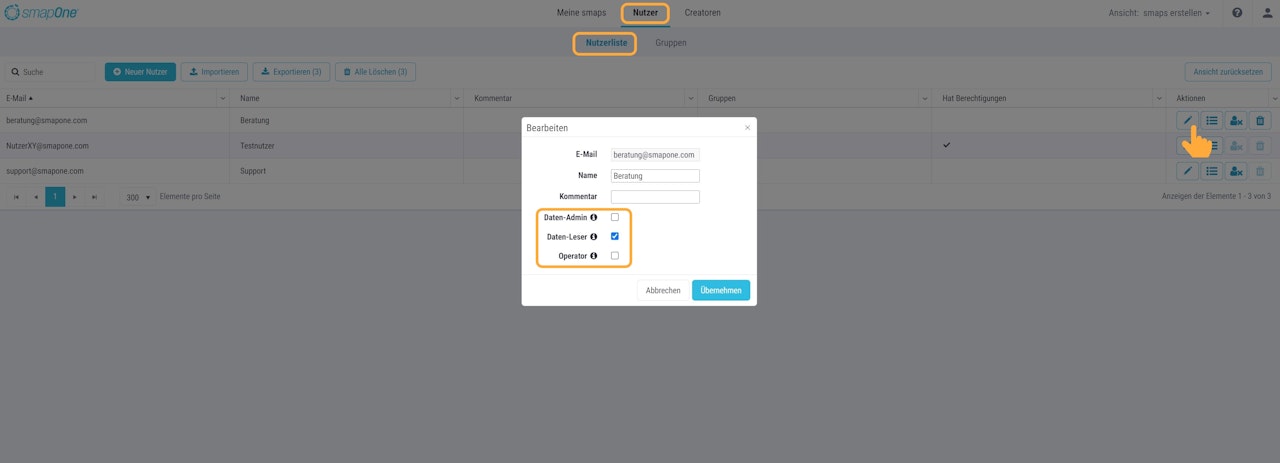This screenshot has height=463, width=1280.
Task: Click the trash icon in the Beratung row
Action: (x=1260, y=121)
